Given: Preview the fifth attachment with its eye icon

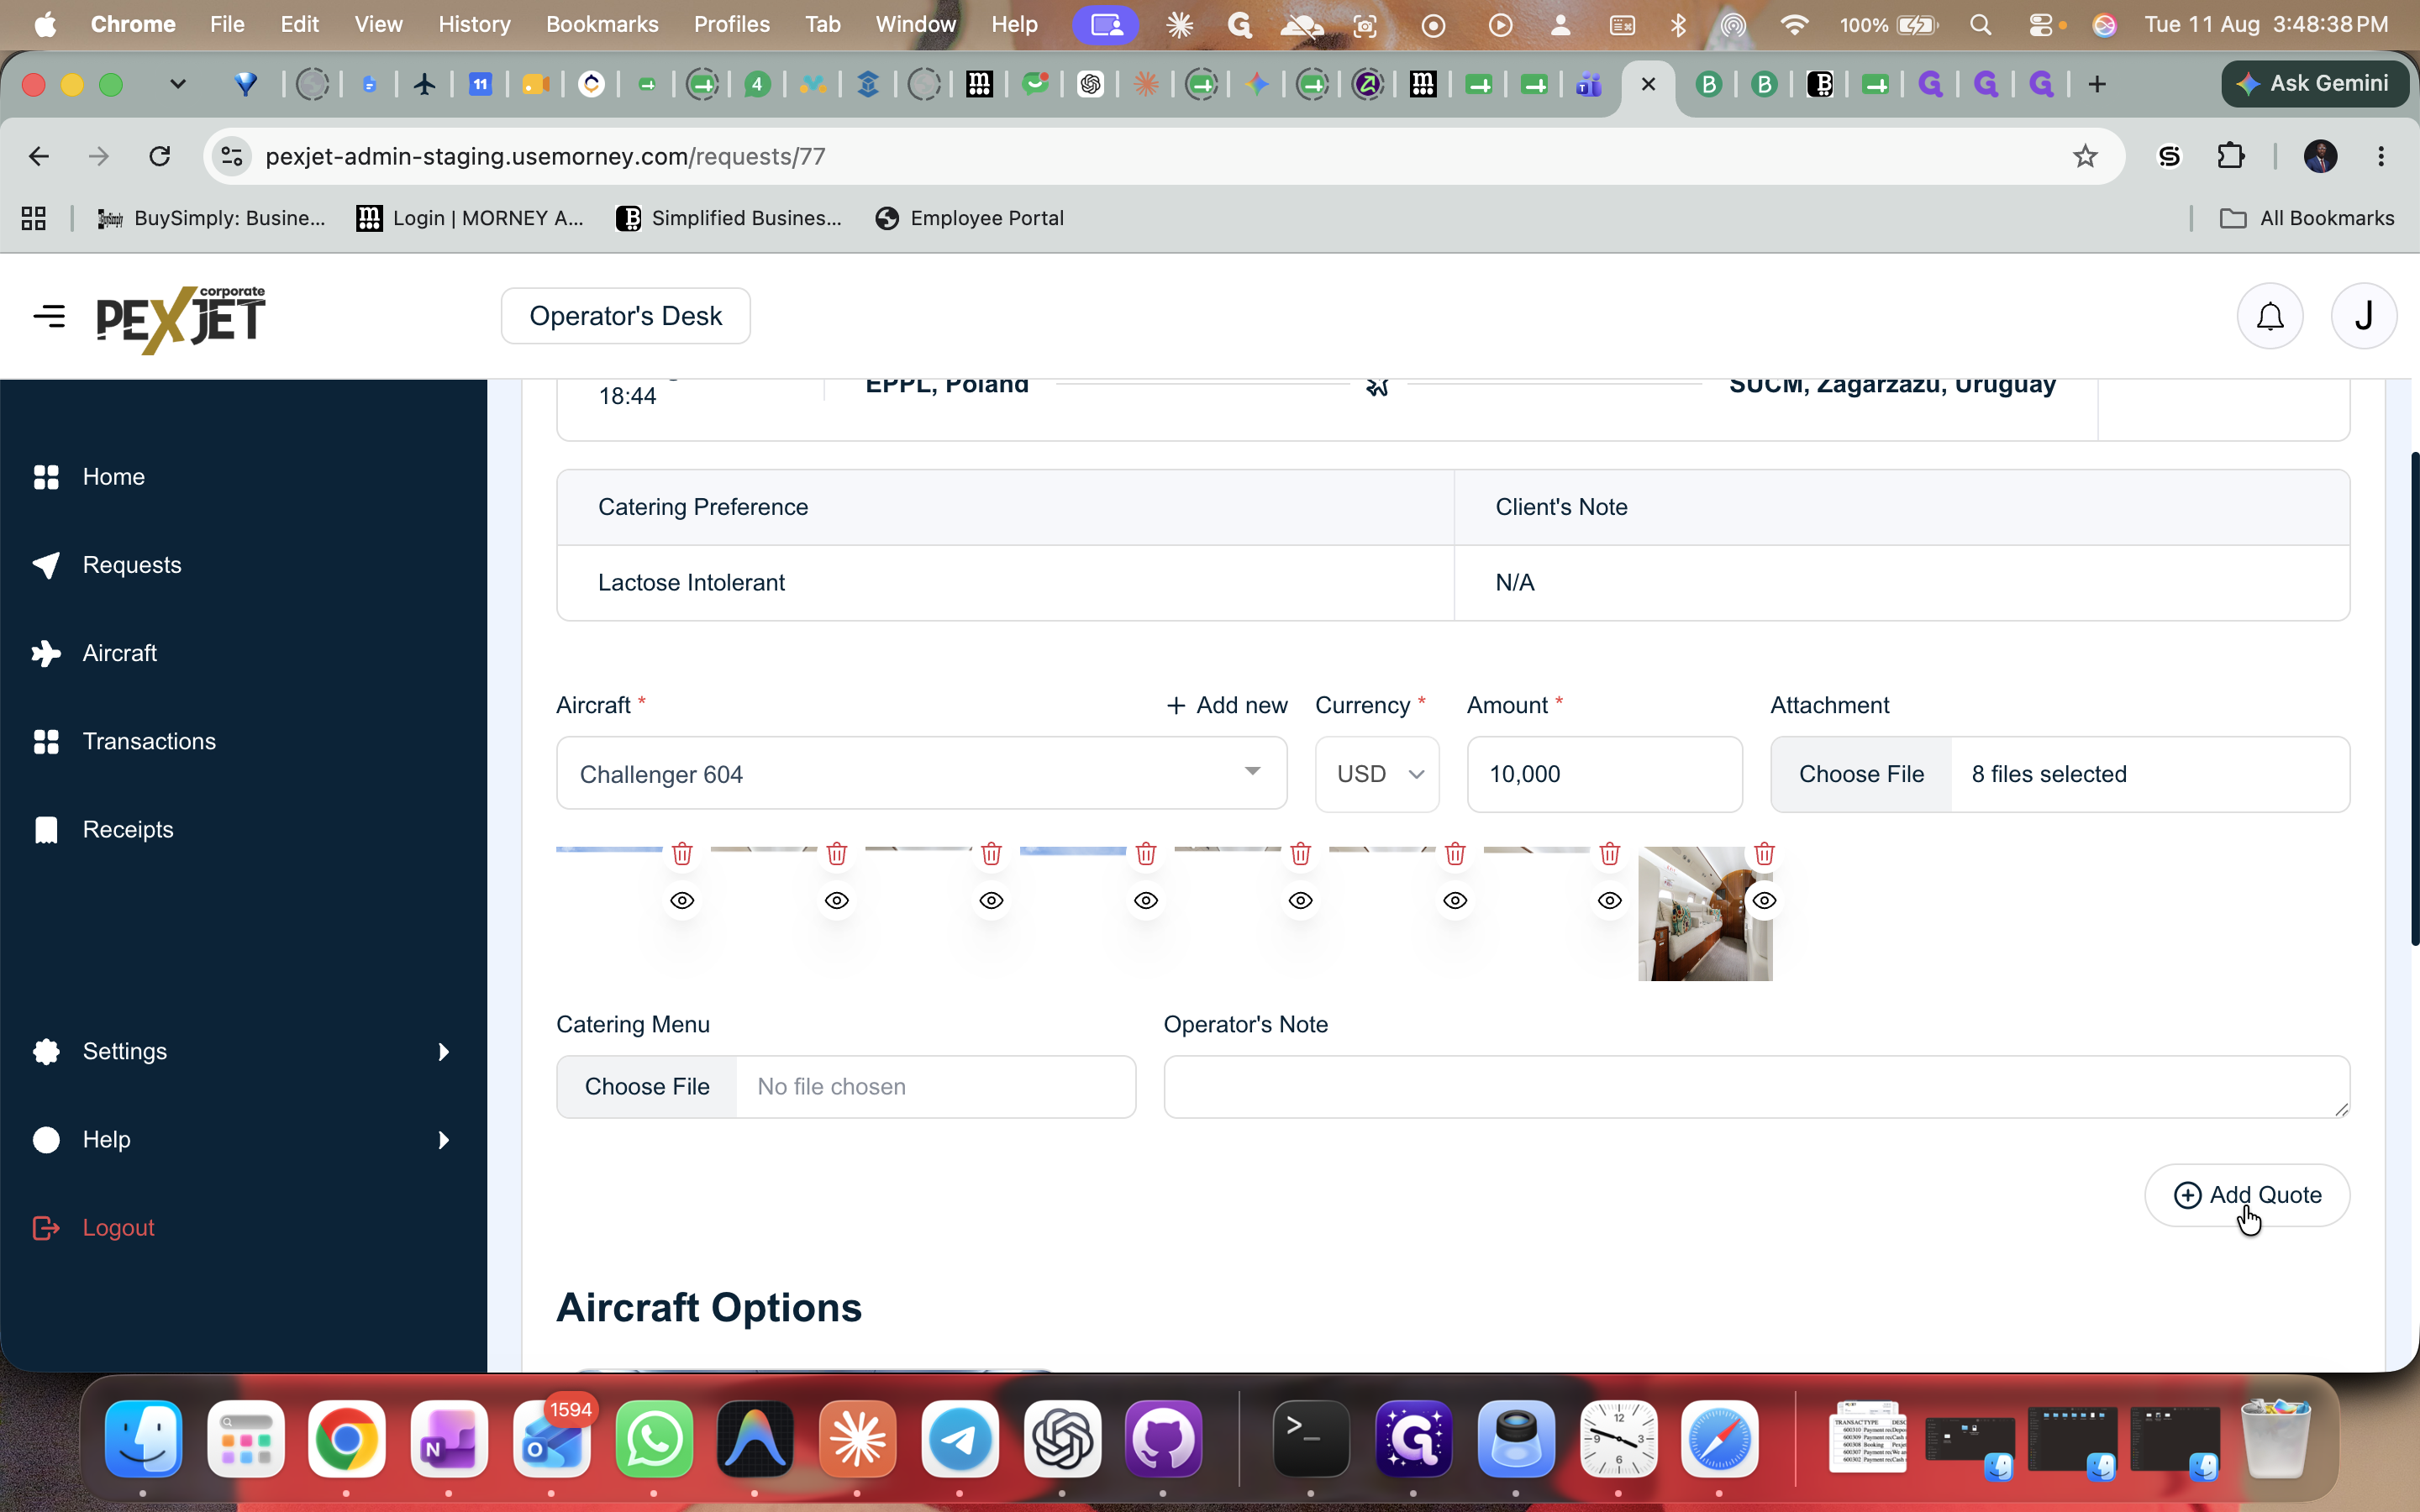Looking at the screenshot, I should tap(1300, 901).
